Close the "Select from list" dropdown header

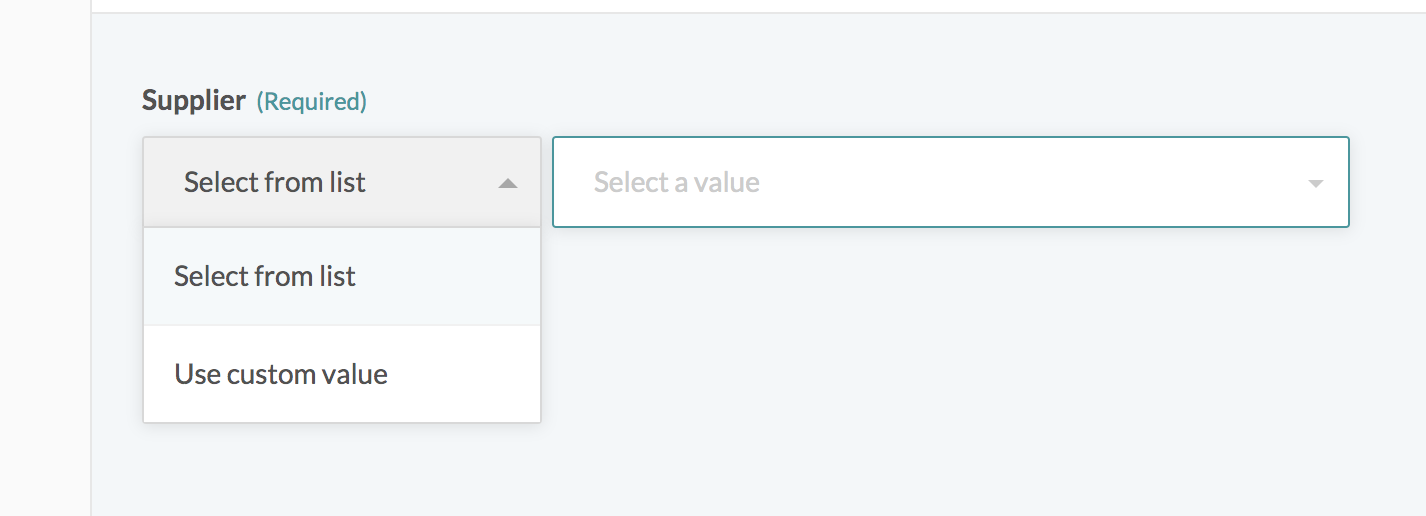[275, 182]
